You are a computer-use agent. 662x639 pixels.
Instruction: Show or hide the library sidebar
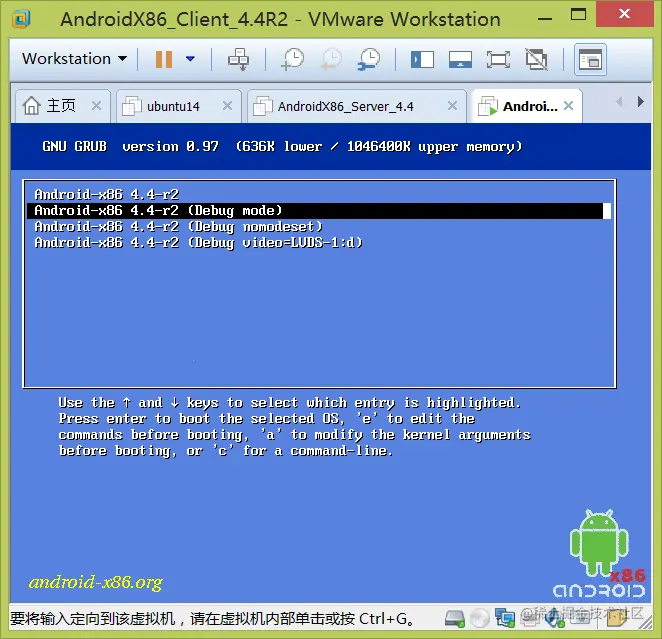[422, 59]
